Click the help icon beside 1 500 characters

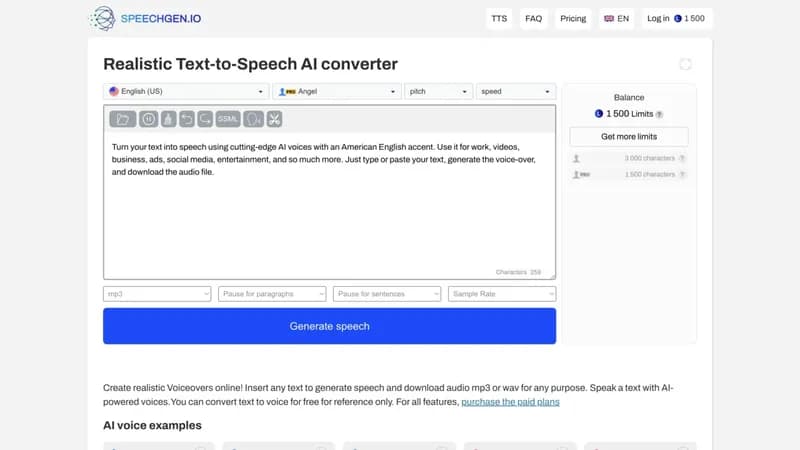point(682,174)
